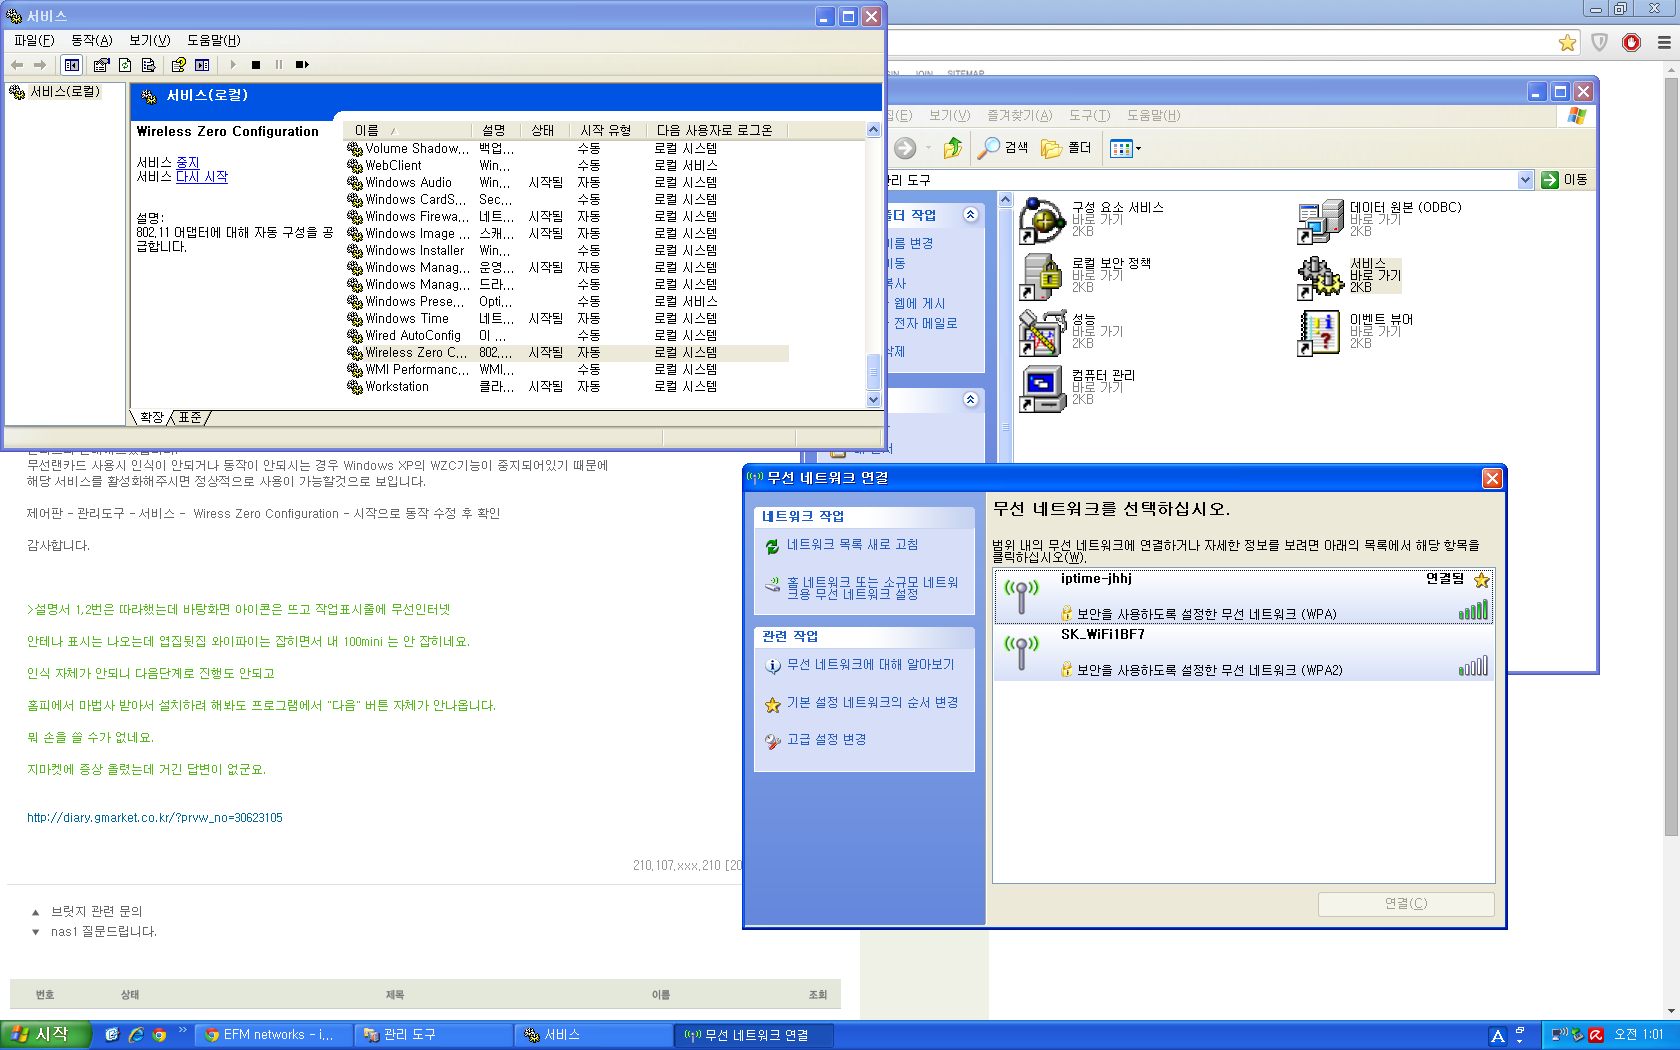The height and width of the screenshot is (1050, 1680).
Task: Expand the nas1 질문드립니다. post link
Action: (x=104, y=931)
